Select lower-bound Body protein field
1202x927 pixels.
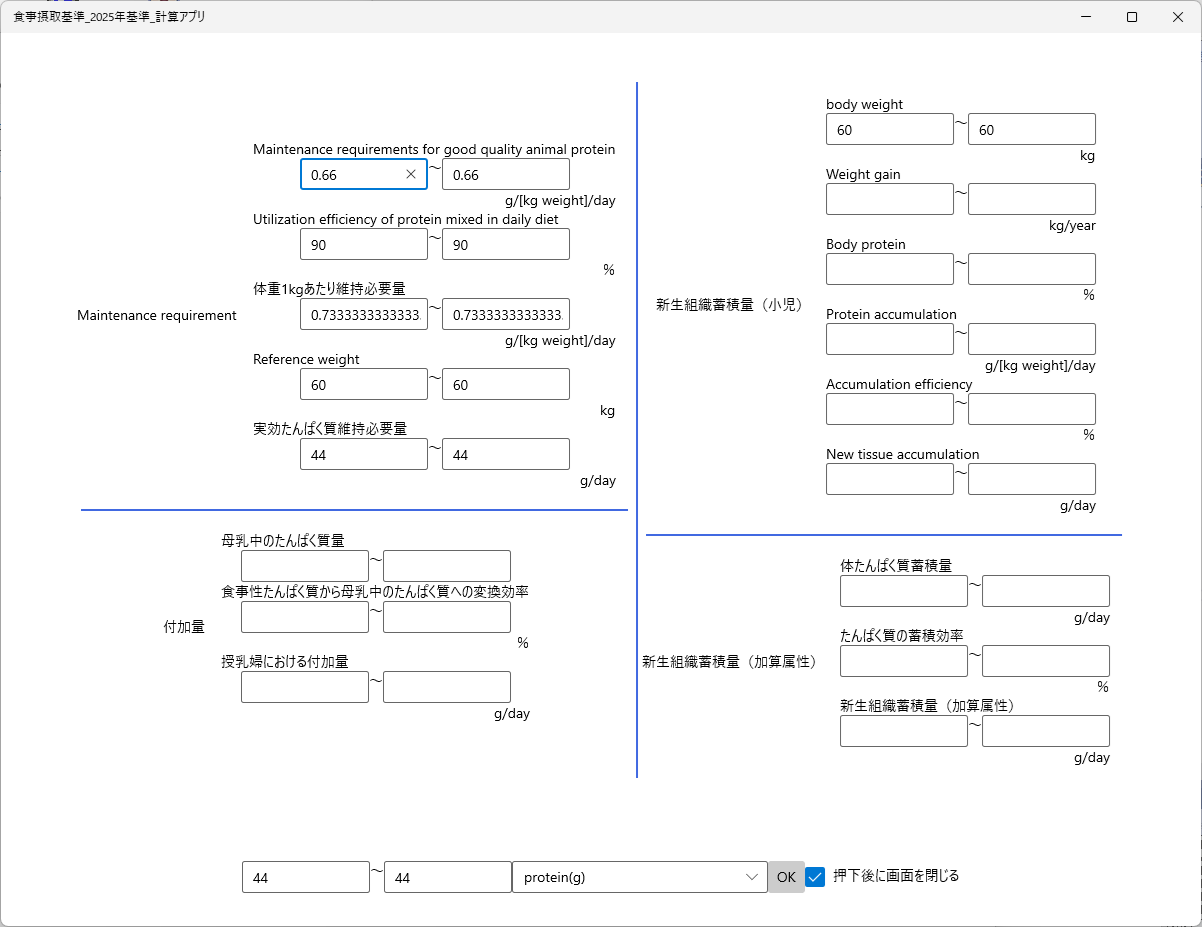point(890,269)
